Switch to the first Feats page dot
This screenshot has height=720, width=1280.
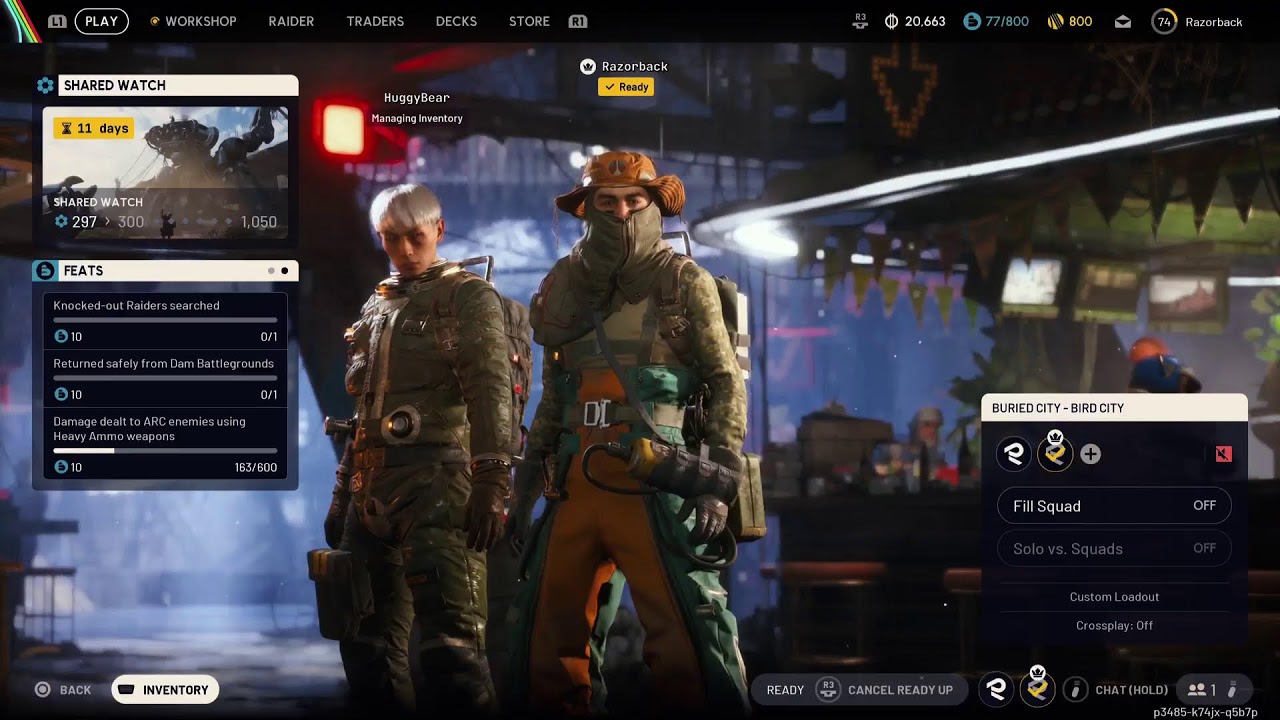[271, 271]
